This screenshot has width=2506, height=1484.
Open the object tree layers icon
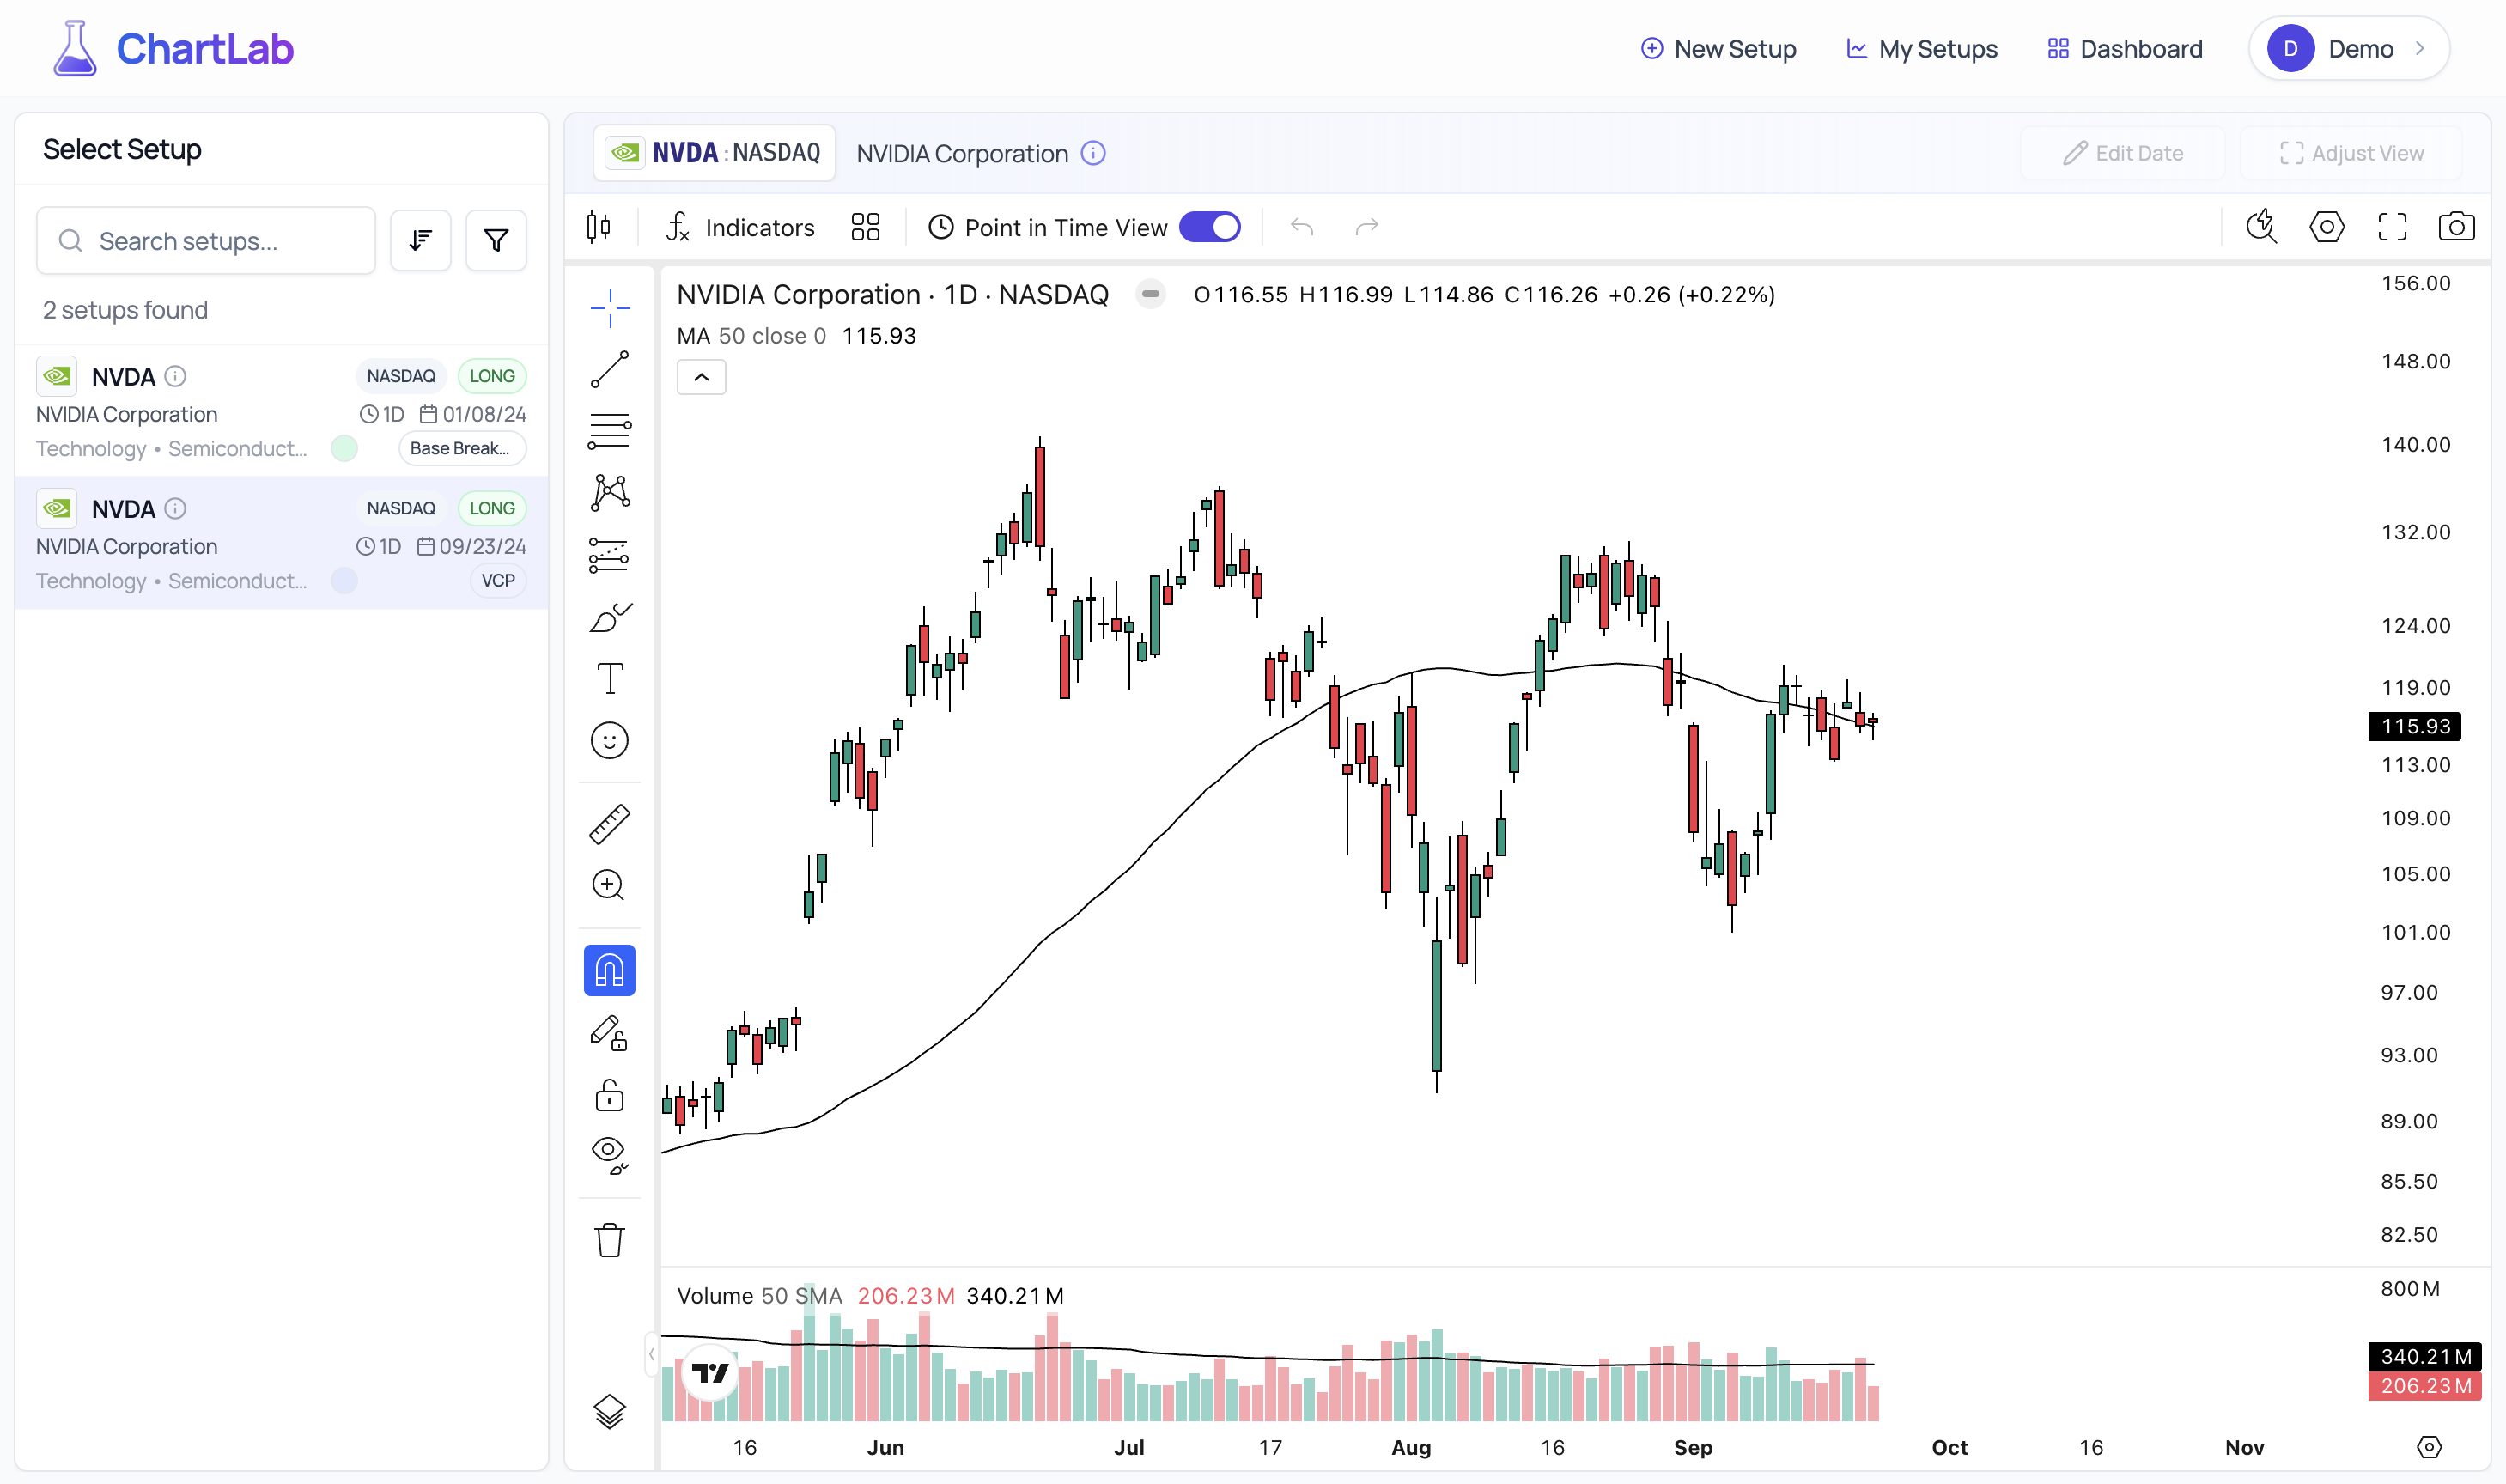(609, 1411)
